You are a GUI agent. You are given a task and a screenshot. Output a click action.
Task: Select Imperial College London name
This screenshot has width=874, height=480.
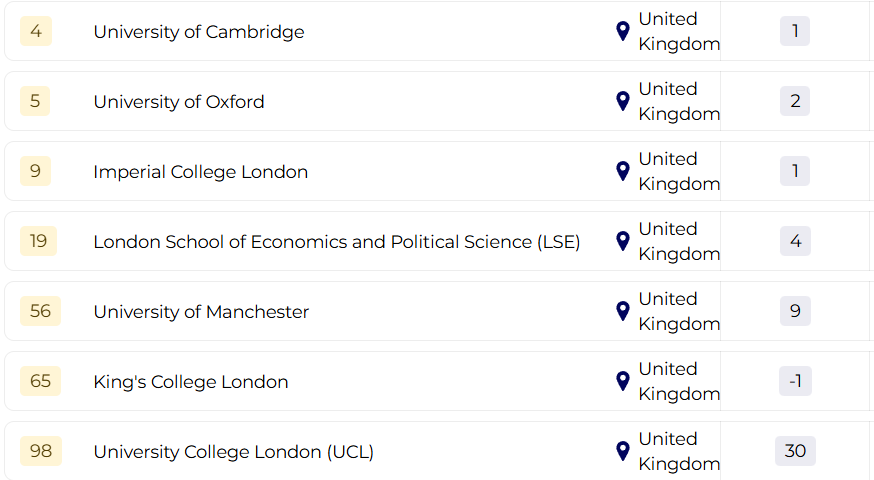pyautogui.click(x=200, y=172)
